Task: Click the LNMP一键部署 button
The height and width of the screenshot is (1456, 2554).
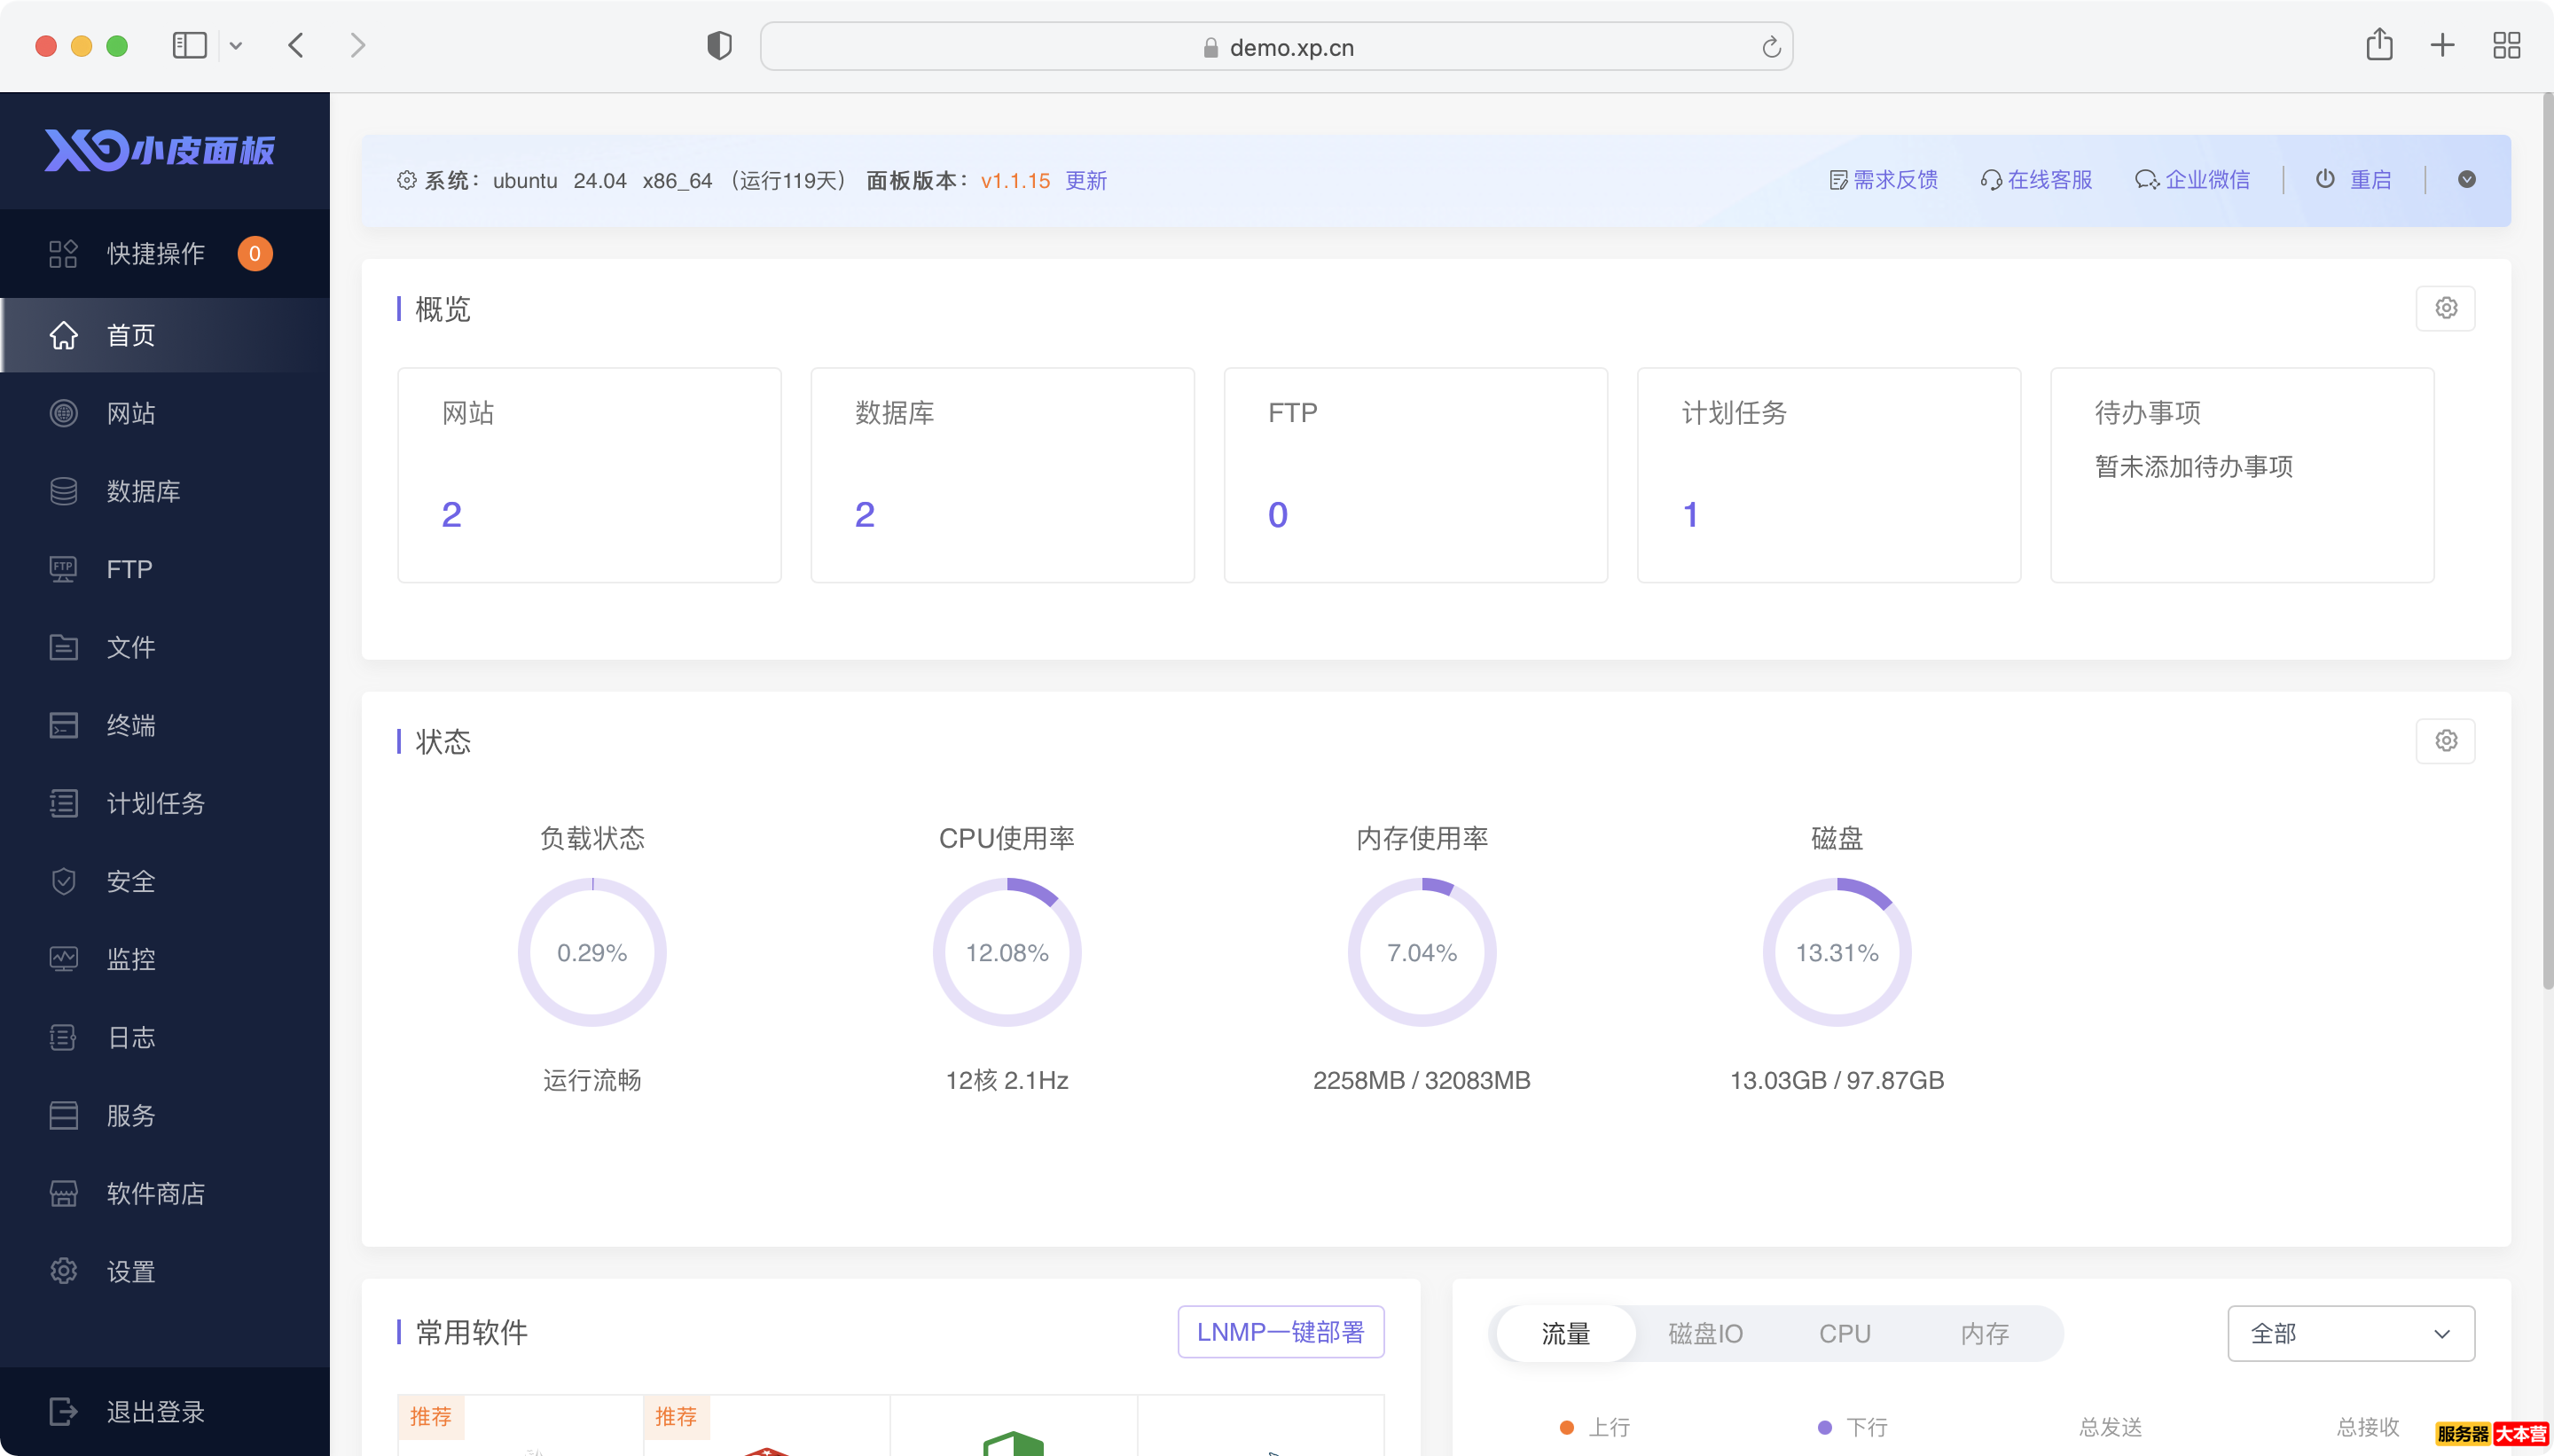Action: click(1280, 1332)
